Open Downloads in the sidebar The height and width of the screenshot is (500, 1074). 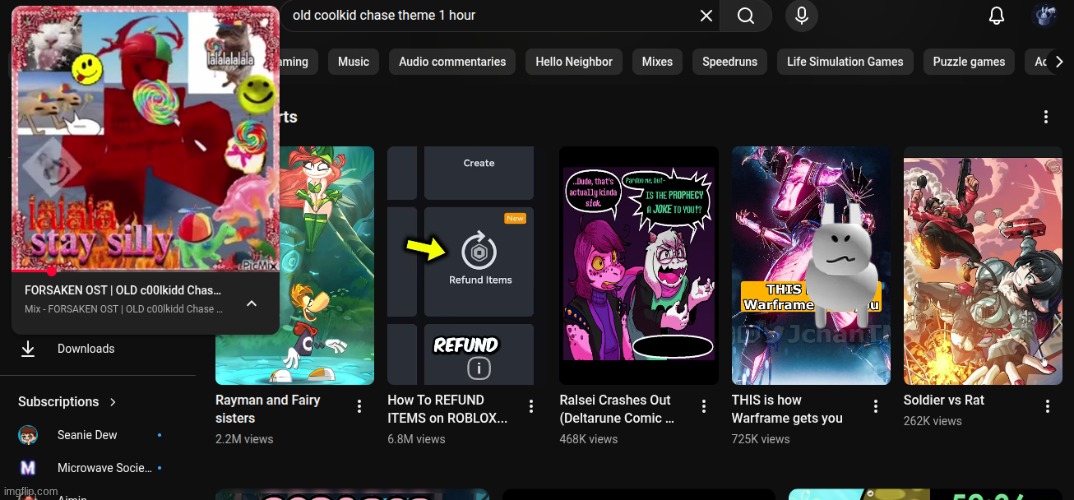point(85,349)
